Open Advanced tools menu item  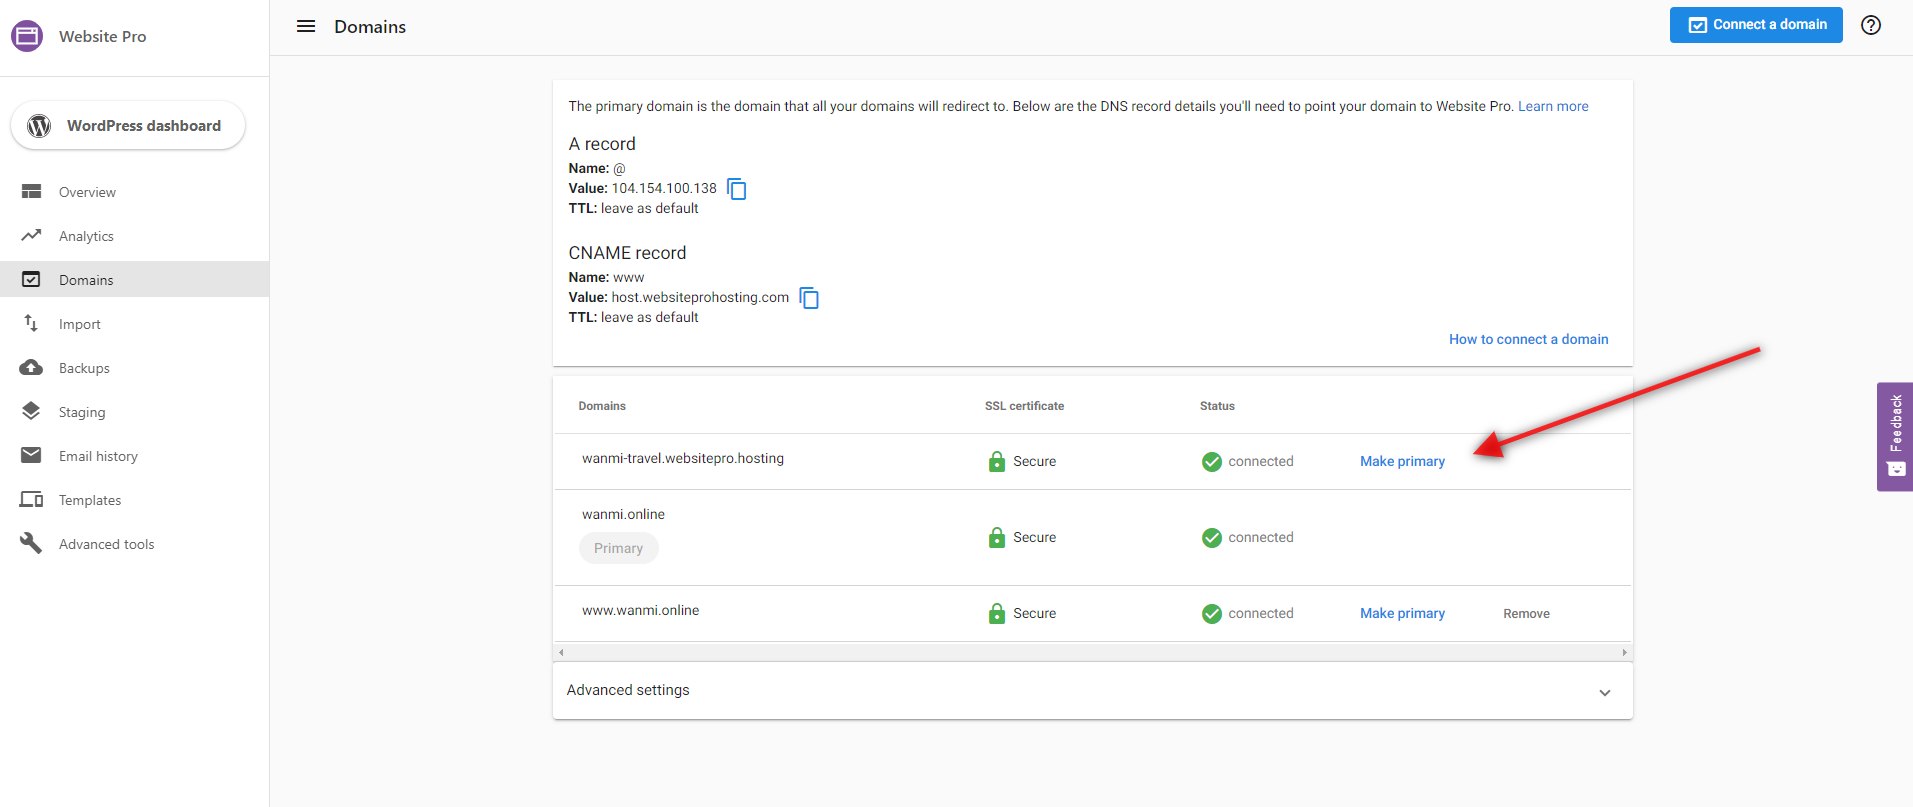[x=134, y=544]
